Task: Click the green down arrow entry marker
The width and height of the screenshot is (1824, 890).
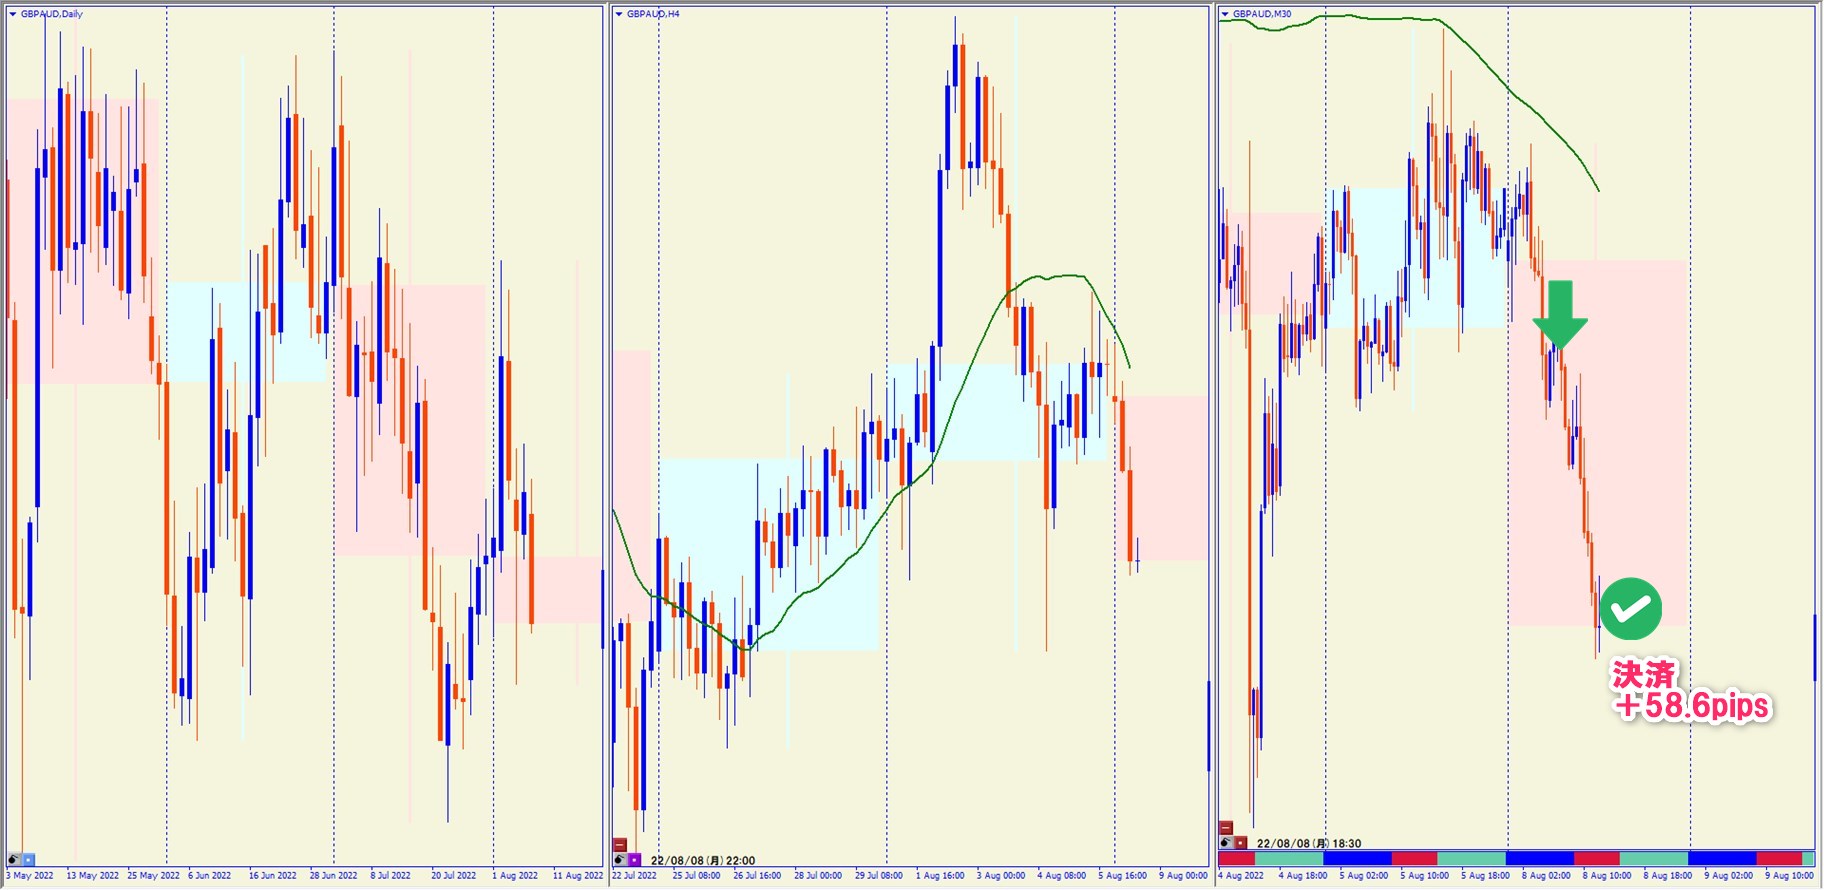Action: tap(1560, 314)
